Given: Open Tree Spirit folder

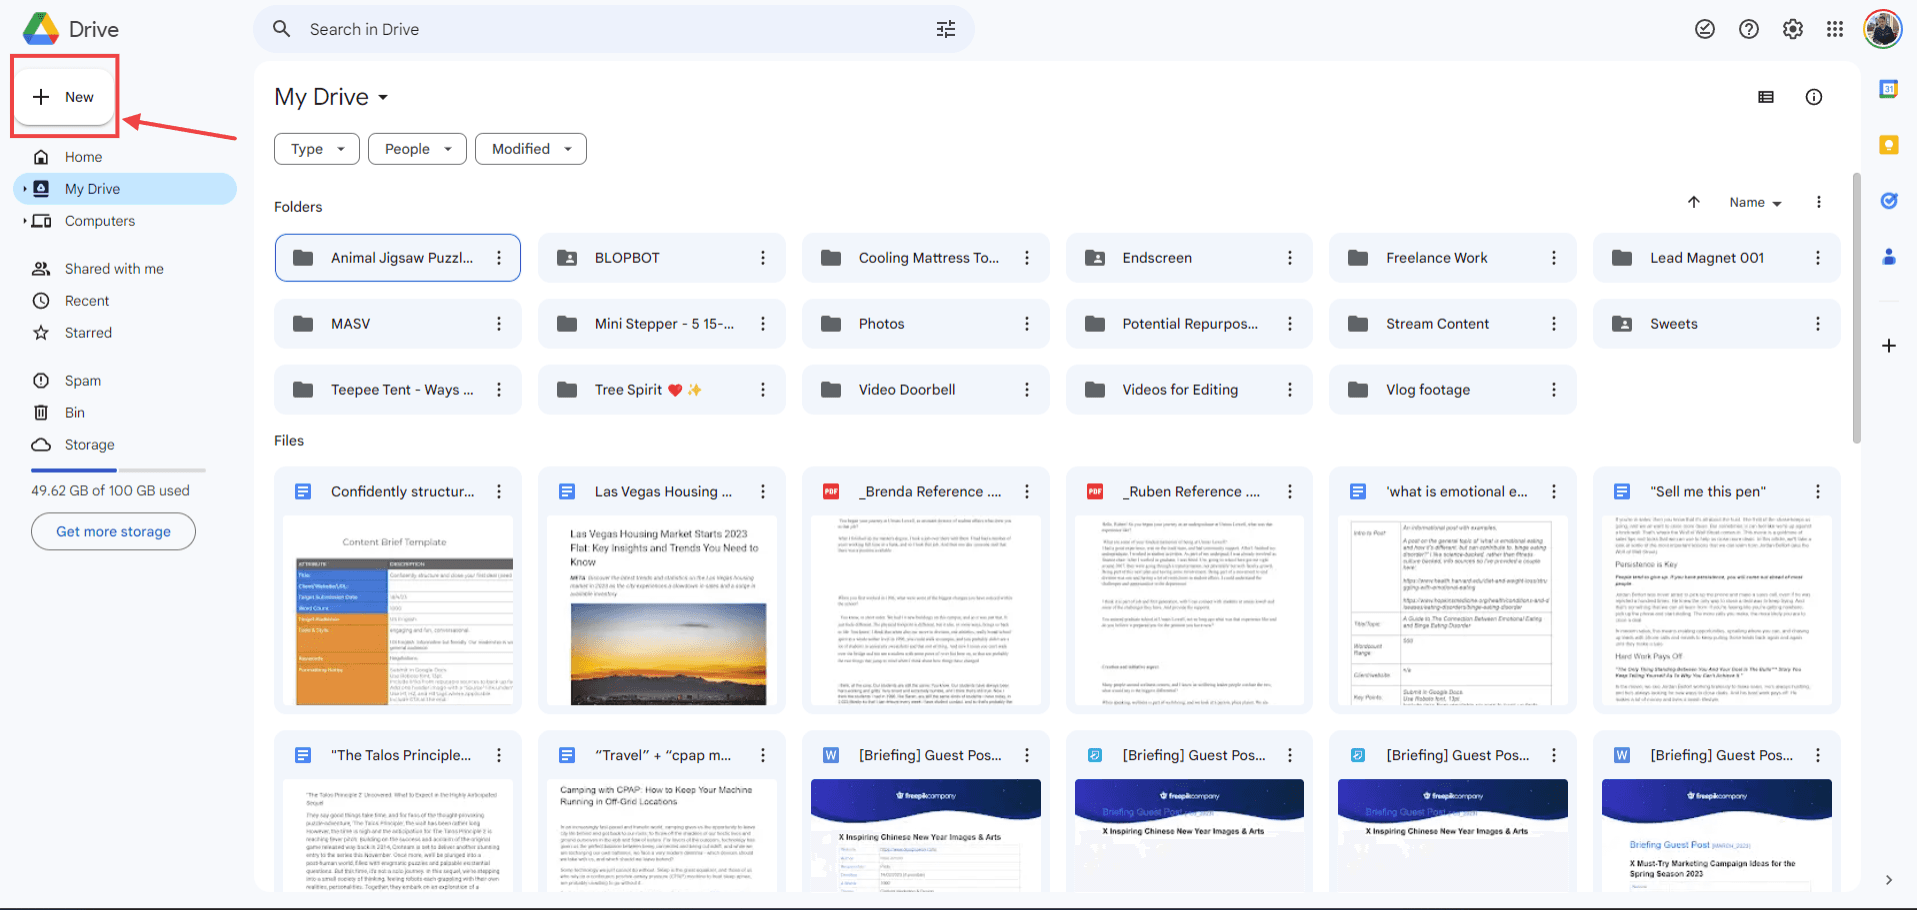Looking at the screenshot, I should [661, 390].
